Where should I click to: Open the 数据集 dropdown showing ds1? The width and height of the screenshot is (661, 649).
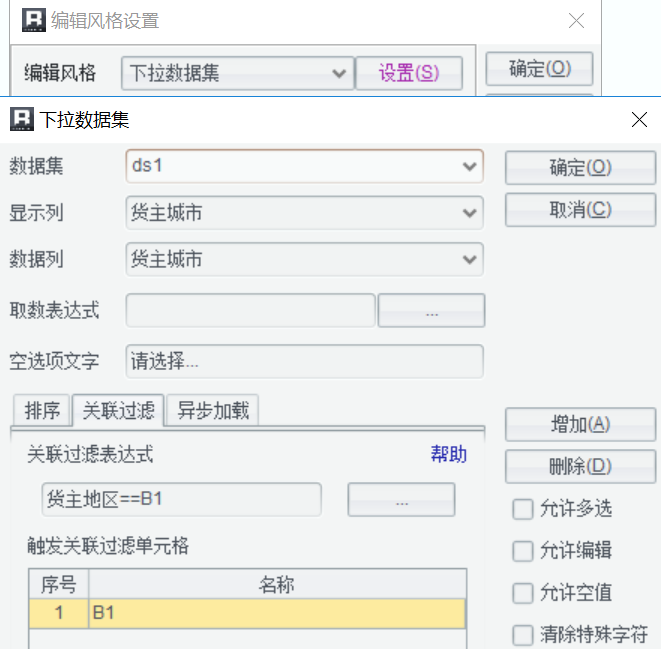pos(469,166)
